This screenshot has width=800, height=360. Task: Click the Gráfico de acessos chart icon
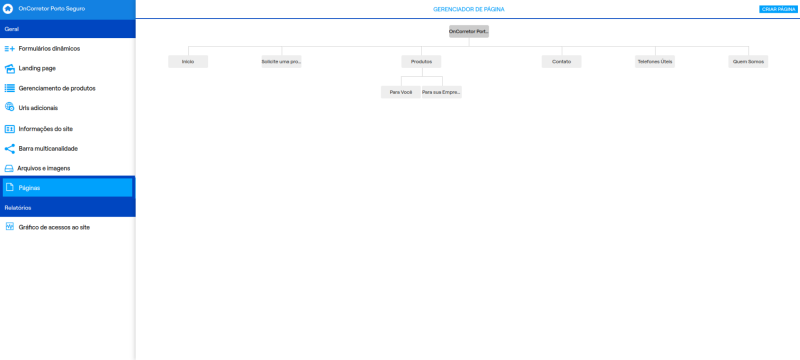point(9,227)
